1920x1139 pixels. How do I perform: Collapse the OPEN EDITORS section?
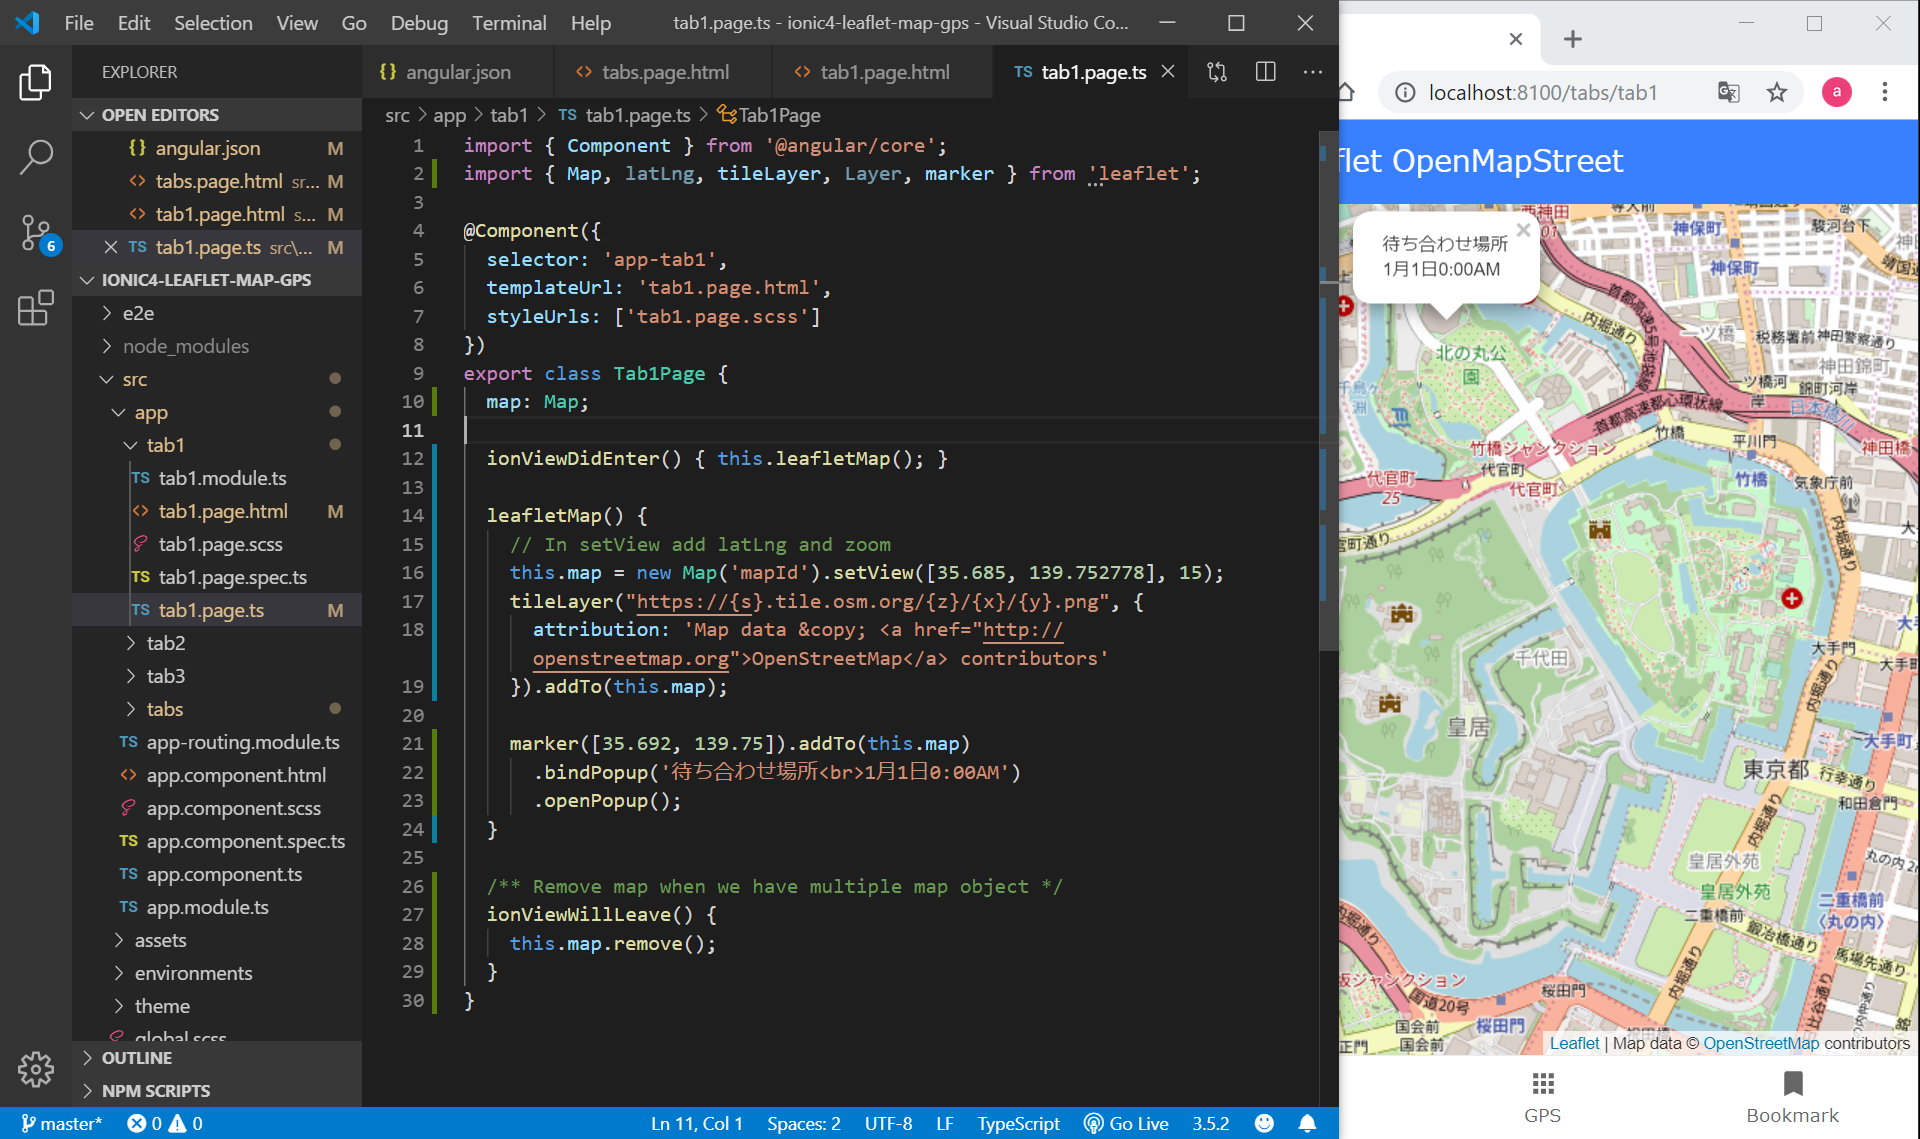click(160, 115)
